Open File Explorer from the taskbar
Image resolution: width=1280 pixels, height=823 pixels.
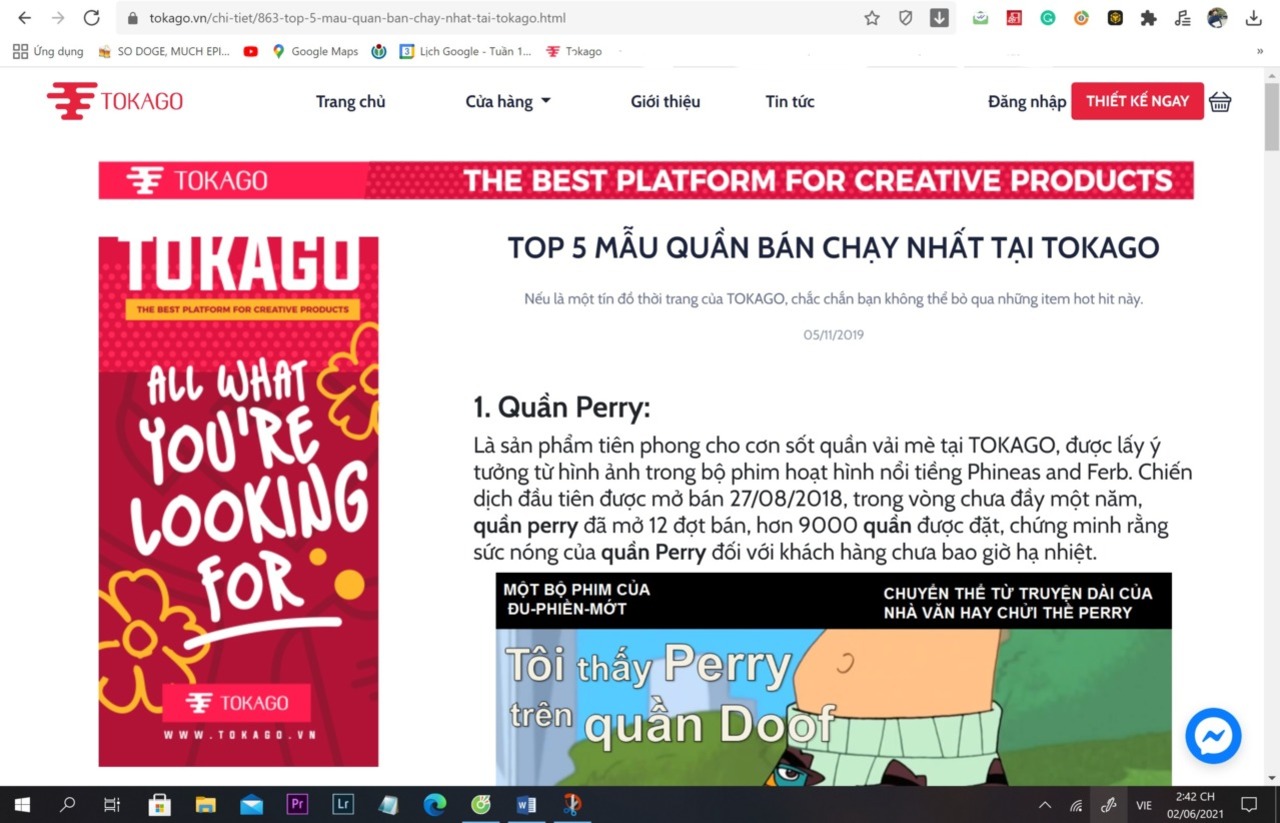click(206, 804)
